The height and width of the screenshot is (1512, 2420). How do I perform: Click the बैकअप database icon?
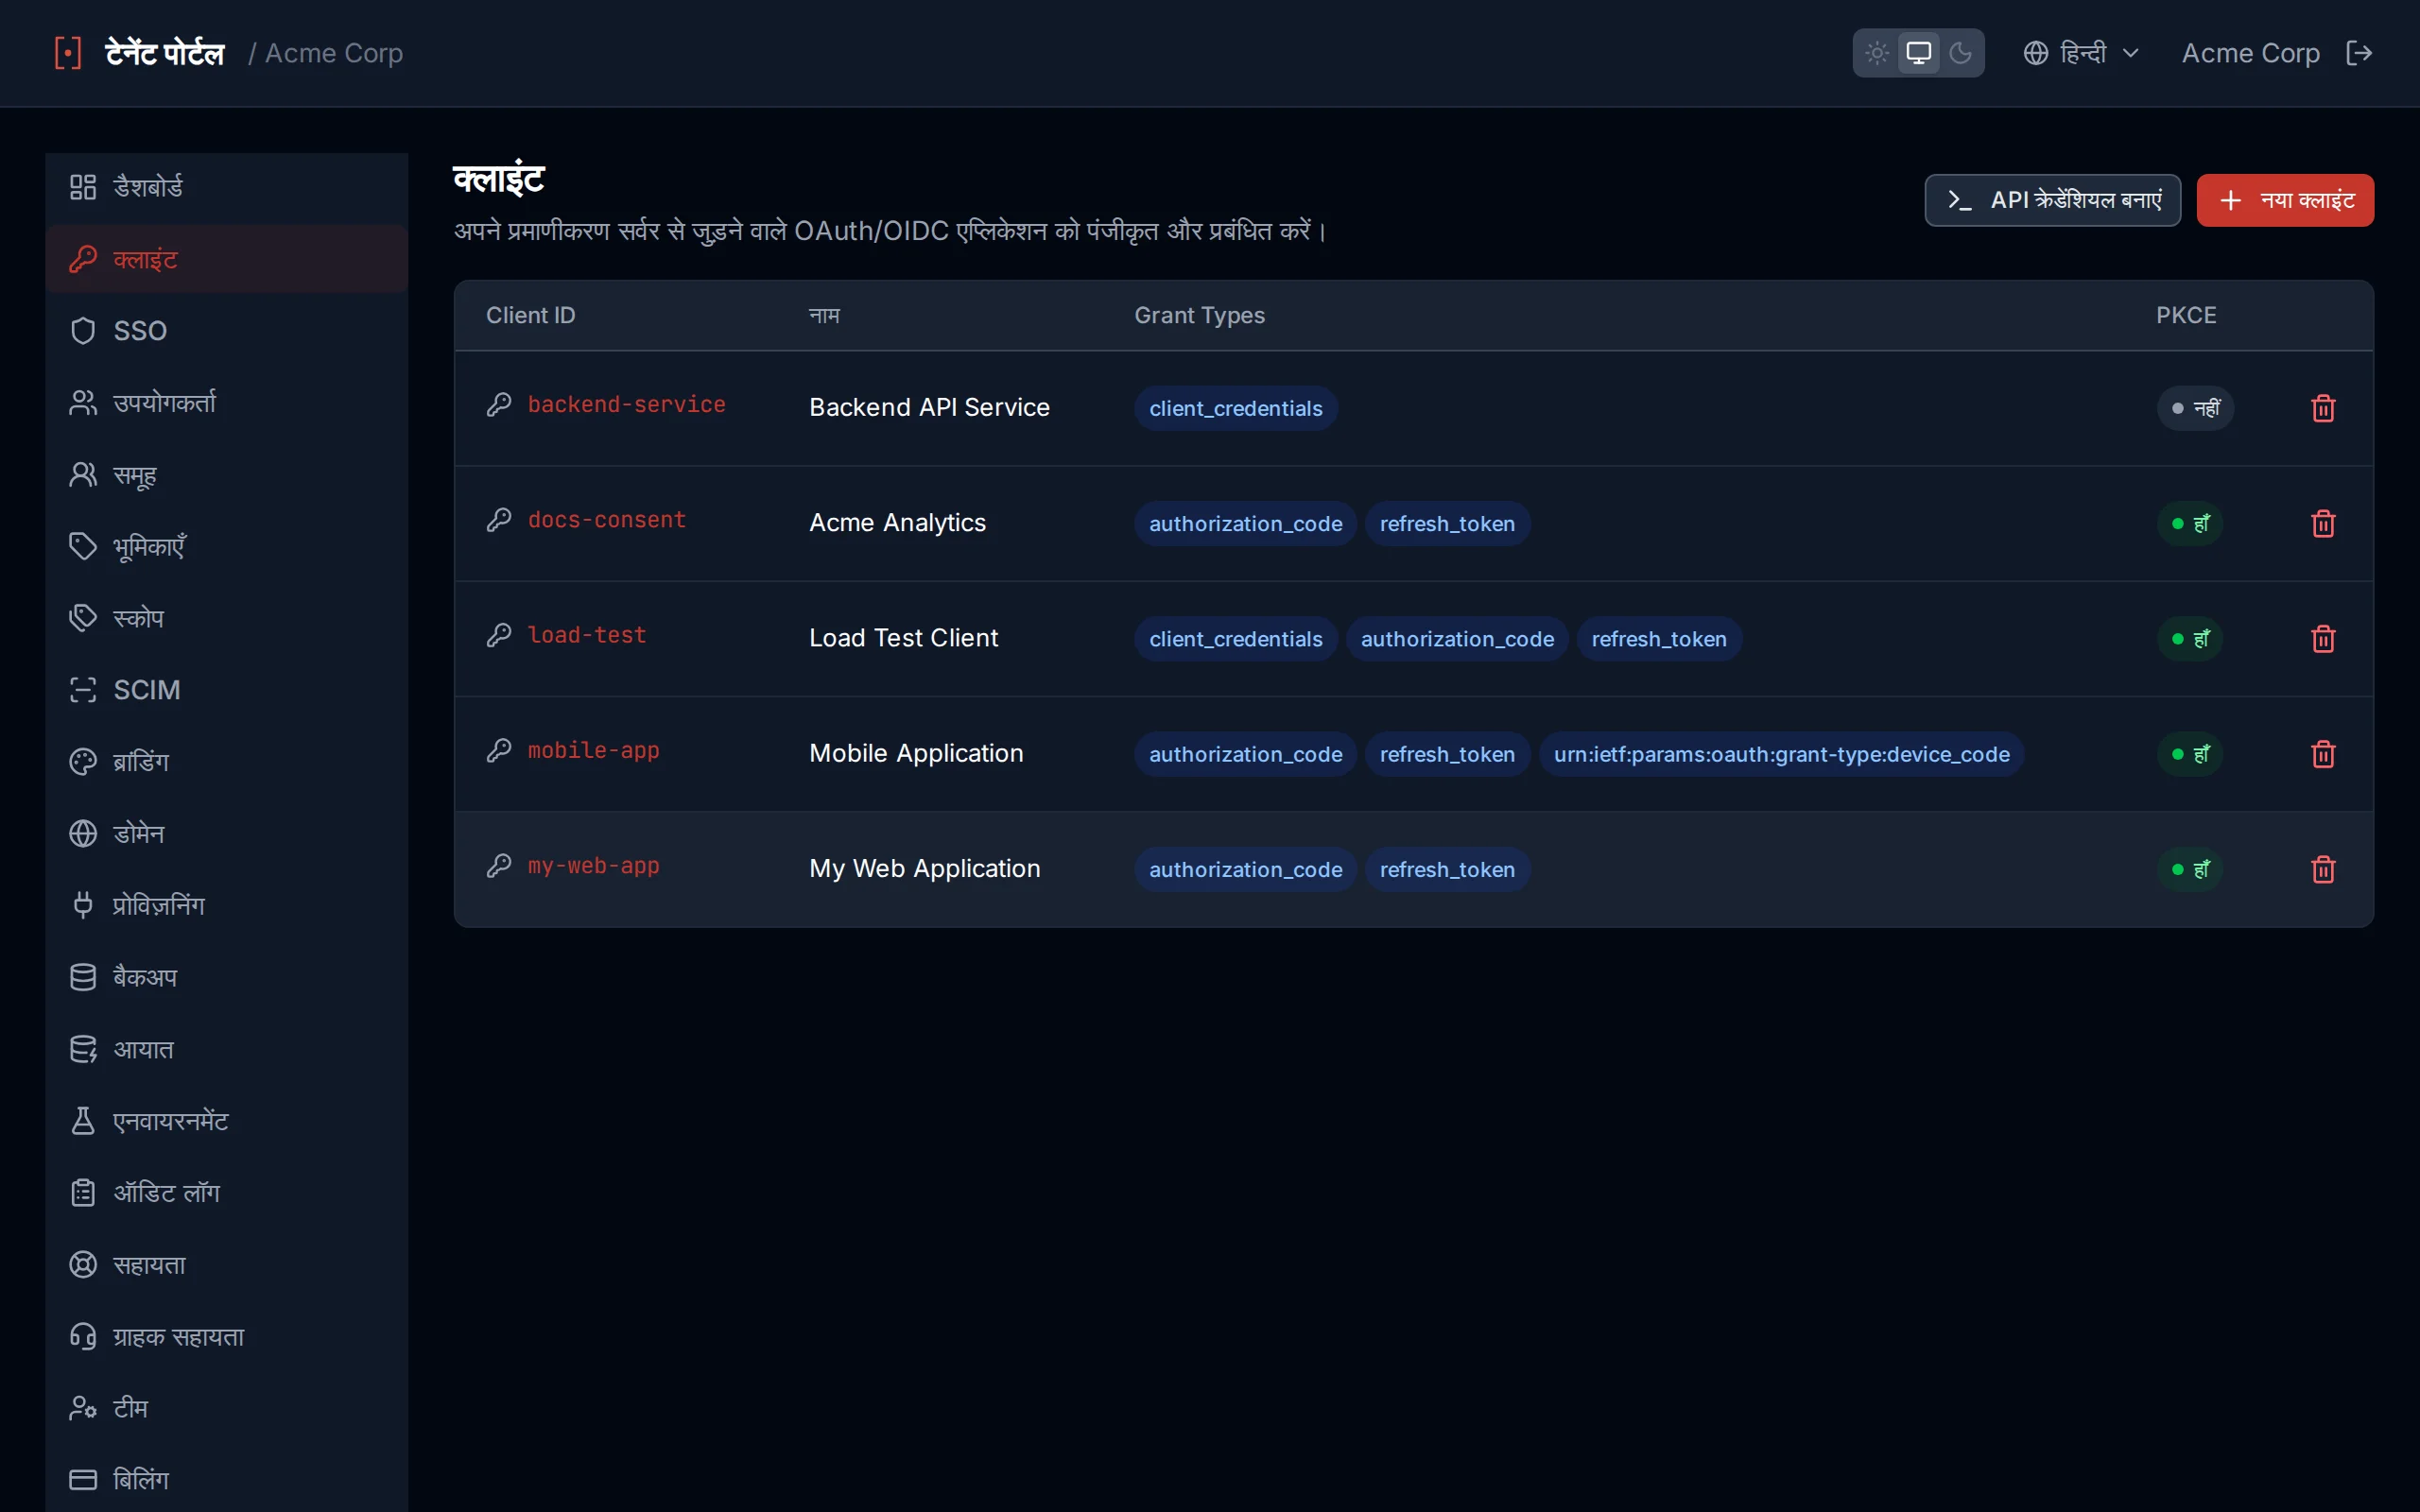[83, 977]
